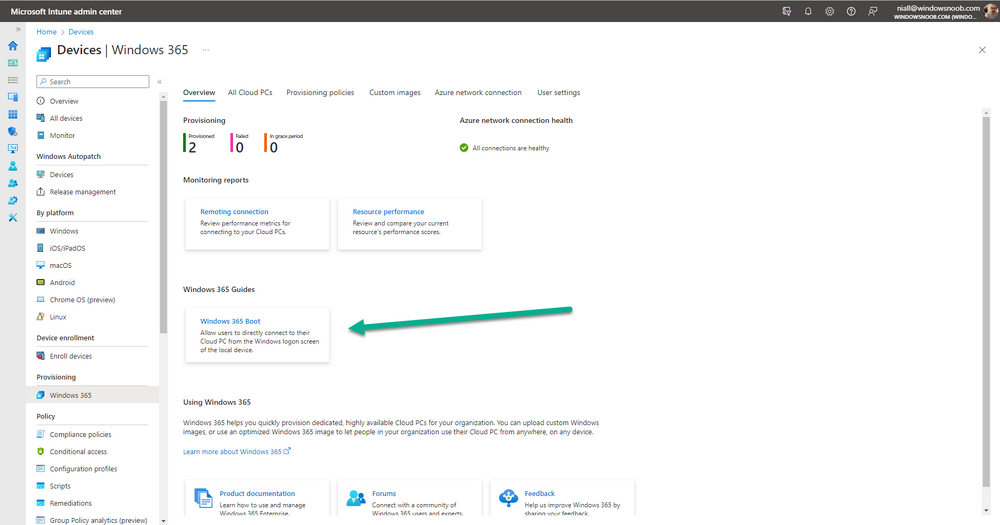Open Reports monitor icon in left rail
The image size is (1000, 525).
[13, 149]
